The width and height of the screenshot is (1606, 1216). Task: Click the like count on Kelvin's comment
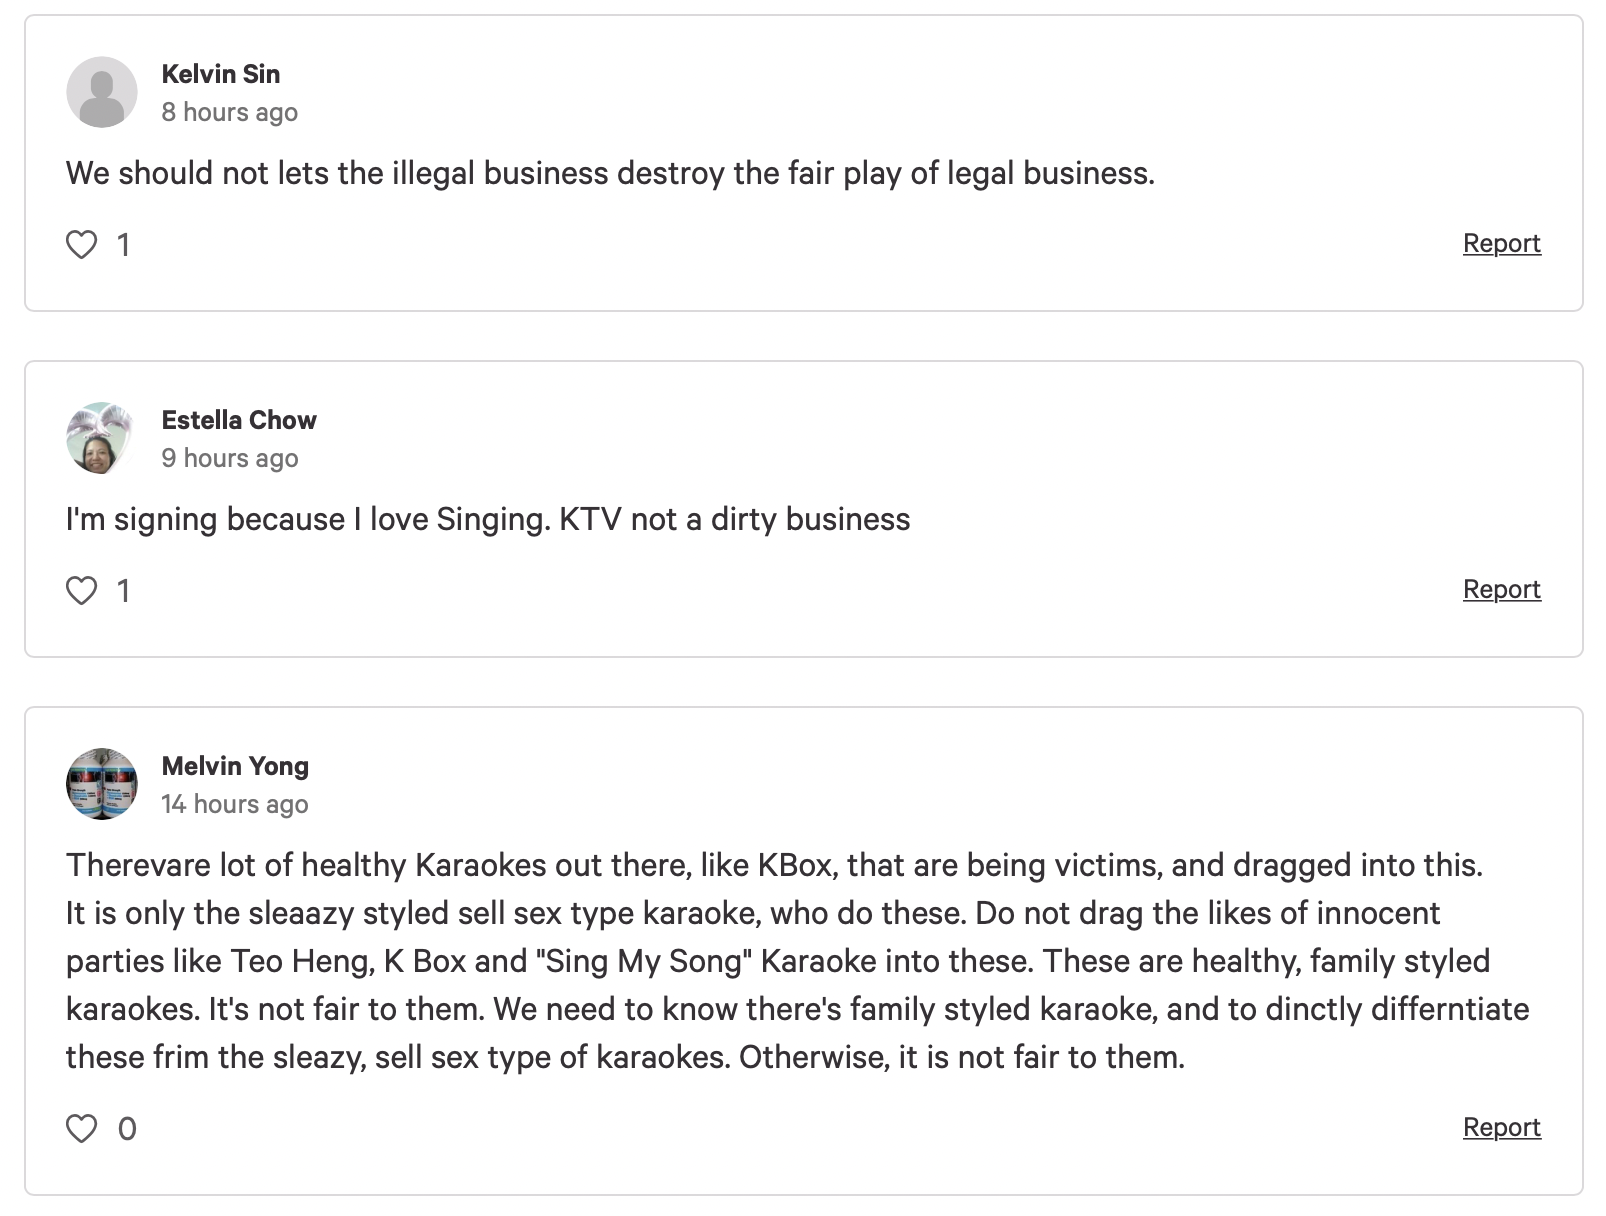[124, 244]
